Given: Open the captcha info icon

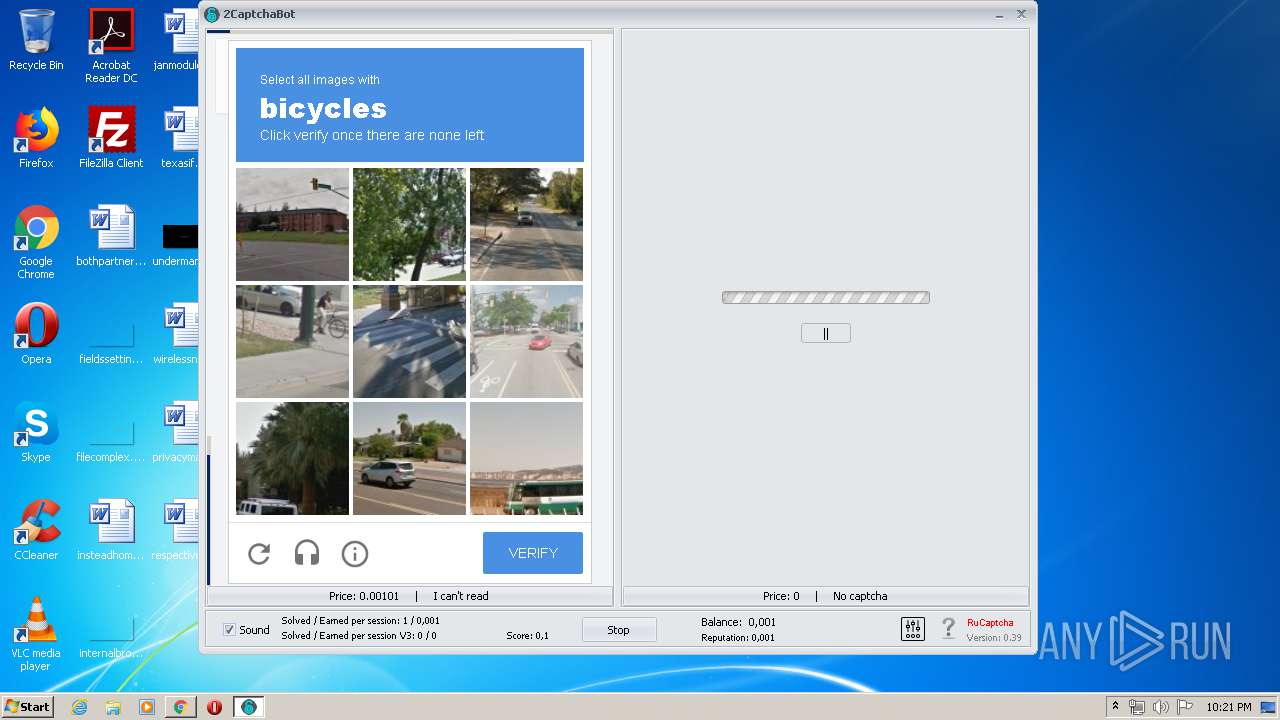Looking at the screenshot, I should [355, 554].
